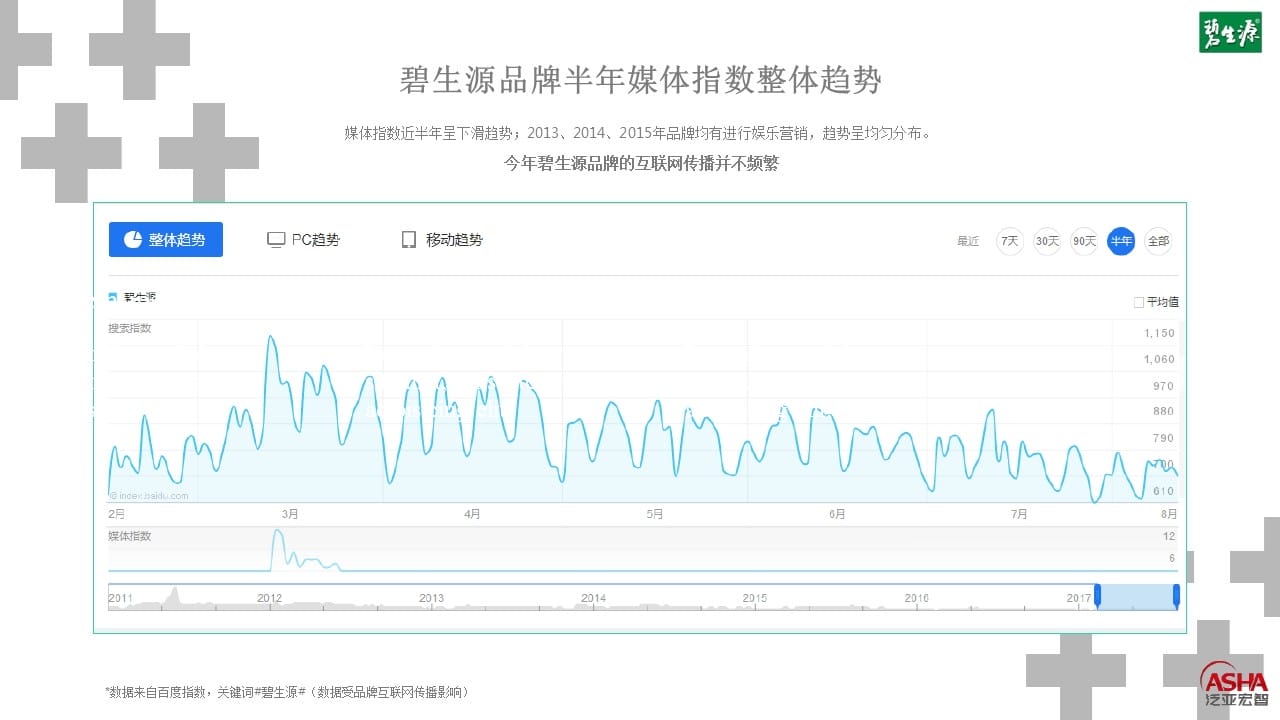Choose the 半年 time range
The image size is (1280, 720).
click(1121, 241)
